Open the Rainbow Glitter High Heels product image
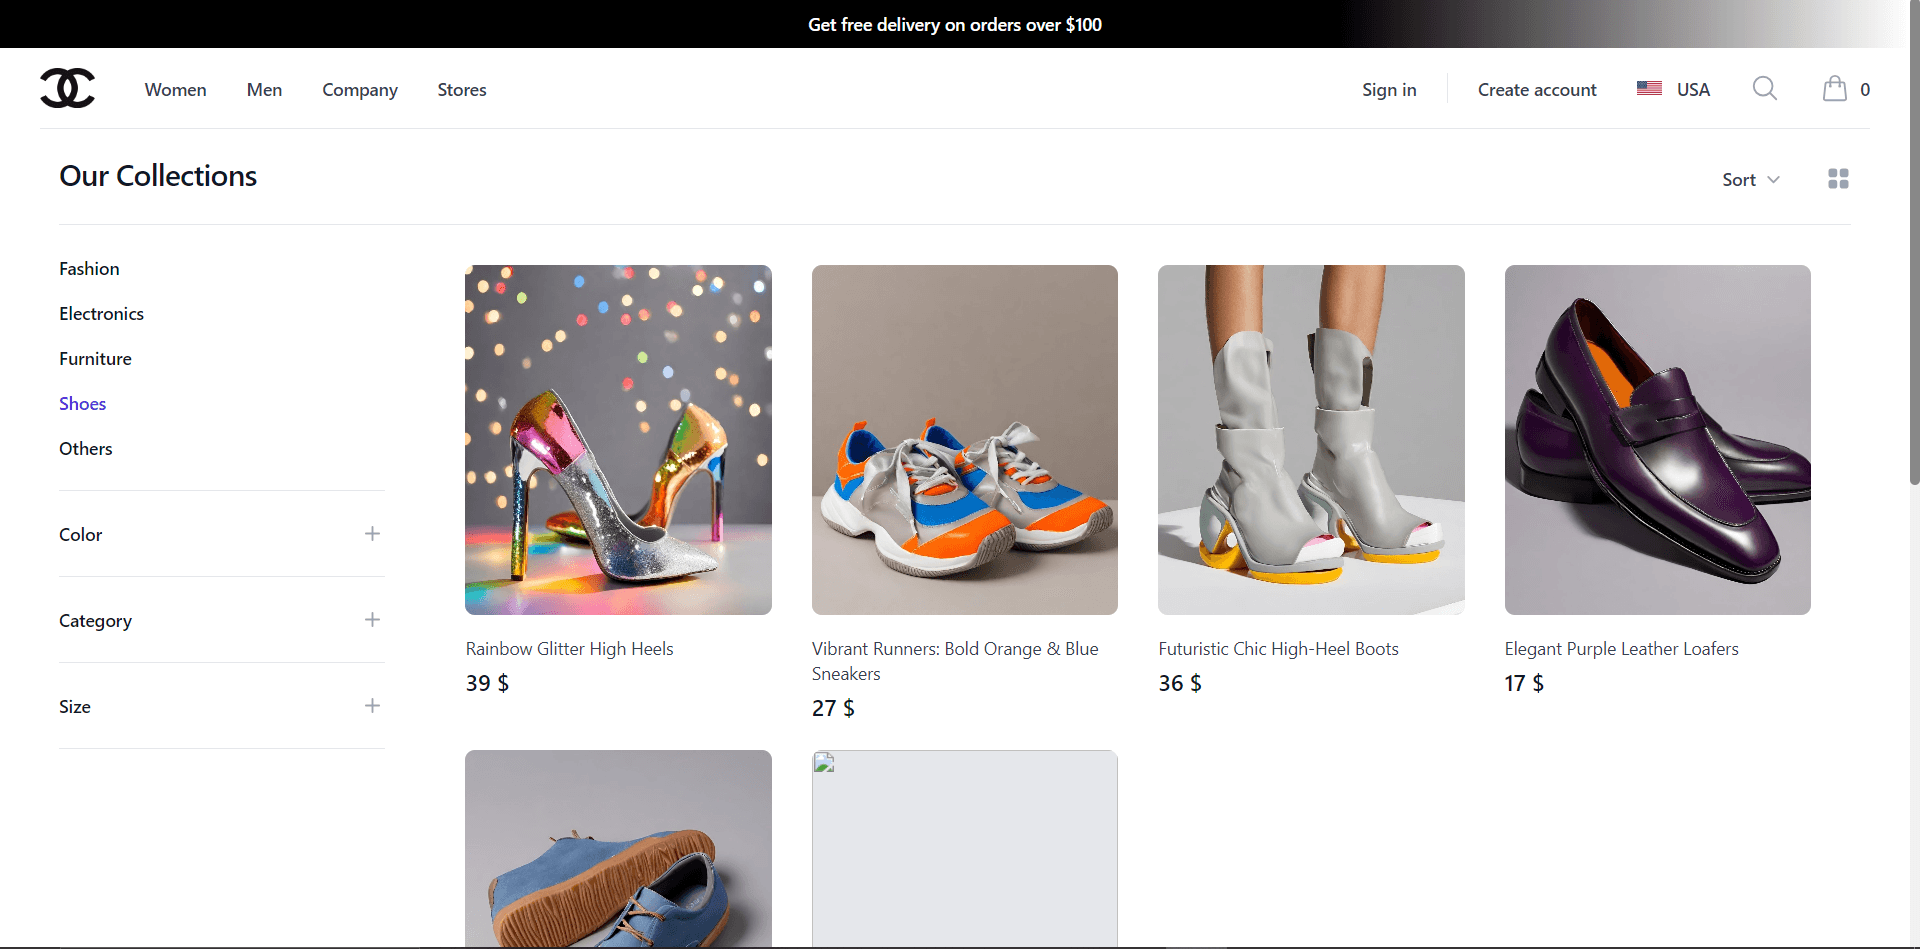This screenshot has width=1920, height=949. point(618,439)
